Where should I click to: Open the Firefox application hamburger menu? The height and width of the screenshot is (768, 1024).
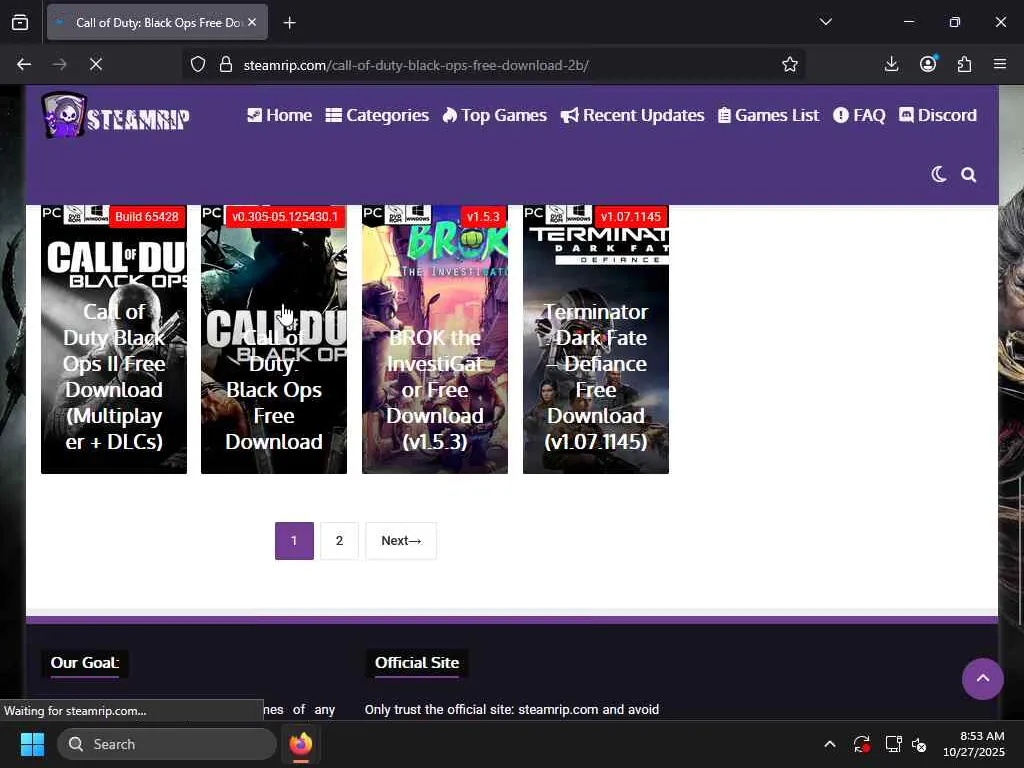[1000, 64]
